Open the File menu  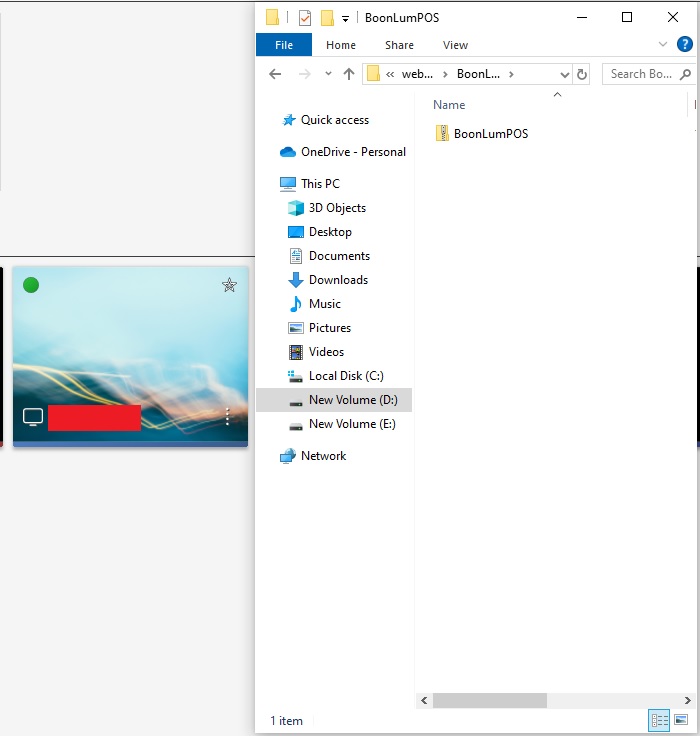pos(284,45)
